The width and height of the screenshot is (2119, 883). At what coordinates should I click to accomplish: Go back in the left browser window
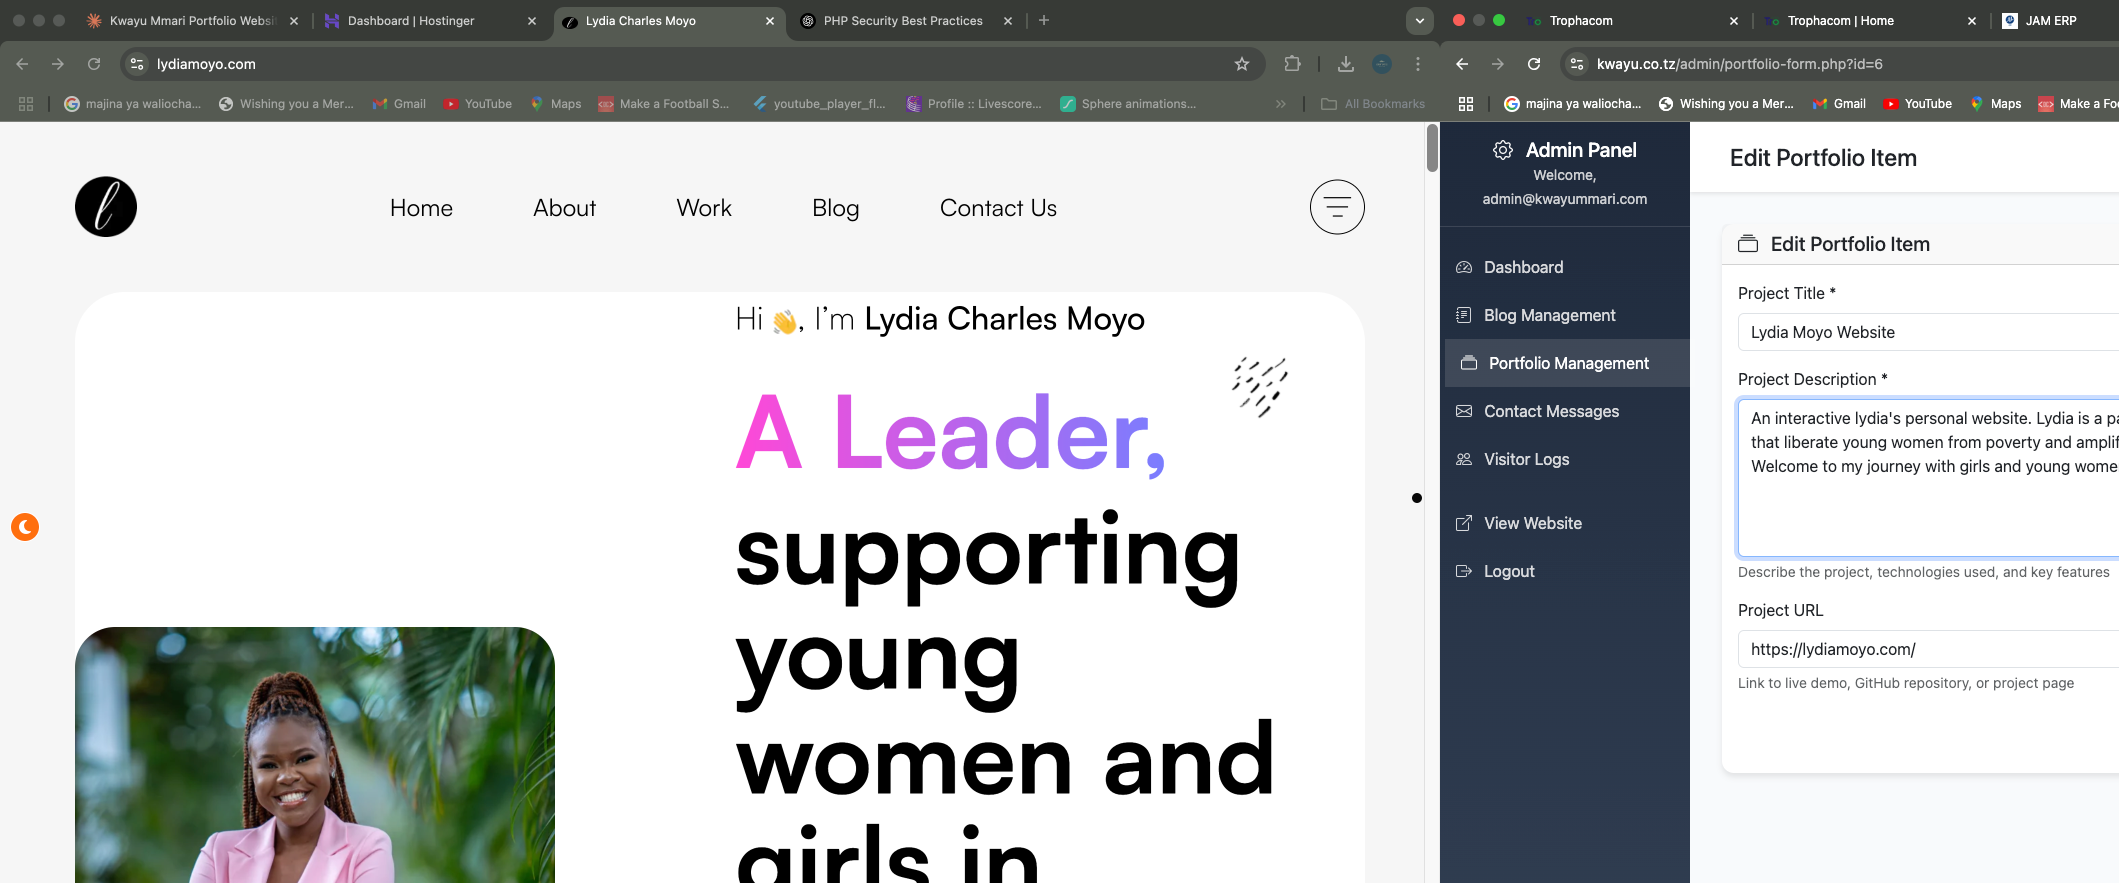coord(22,64)
